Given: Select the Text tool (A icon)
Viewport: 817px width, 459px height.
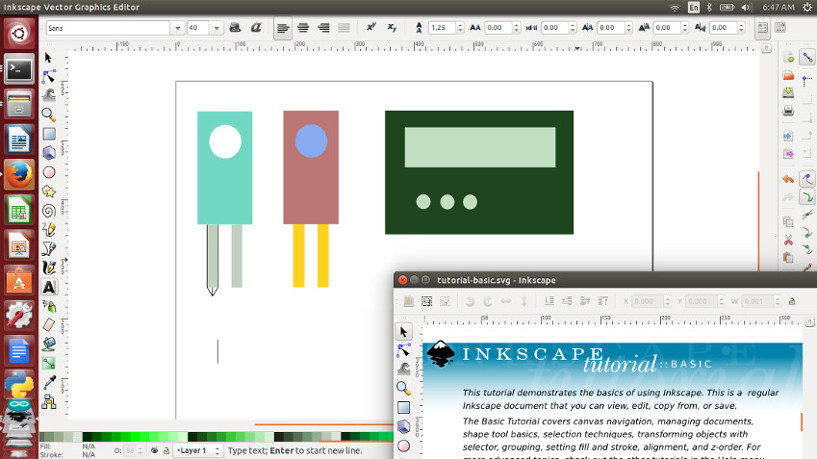Looking at the screenshot, I should click(x=49, y=287).
